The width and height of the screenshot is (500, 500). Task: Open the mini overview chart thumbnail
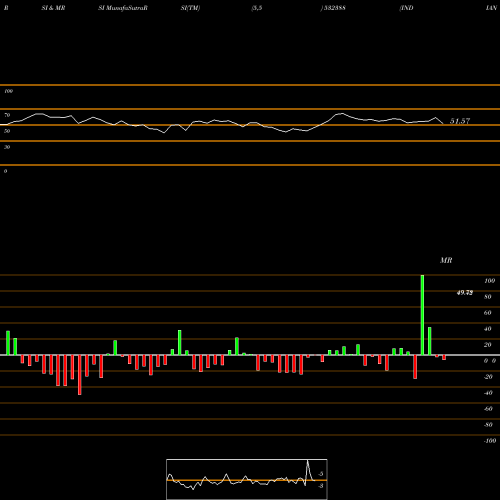click(247, 479)
